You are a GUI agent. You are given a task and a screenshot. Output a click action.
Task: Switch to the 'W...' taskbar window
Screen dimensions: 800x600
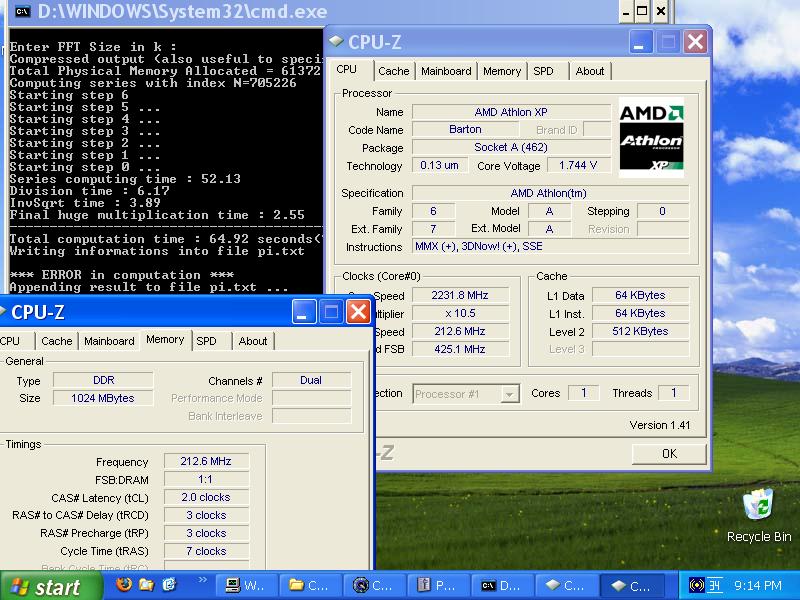(247, 586)
